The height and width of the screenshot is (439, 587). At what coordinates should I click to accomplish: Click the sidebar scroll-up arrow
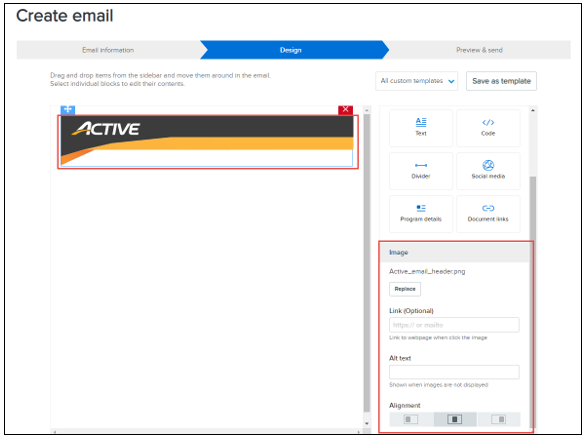coord(533,111)
